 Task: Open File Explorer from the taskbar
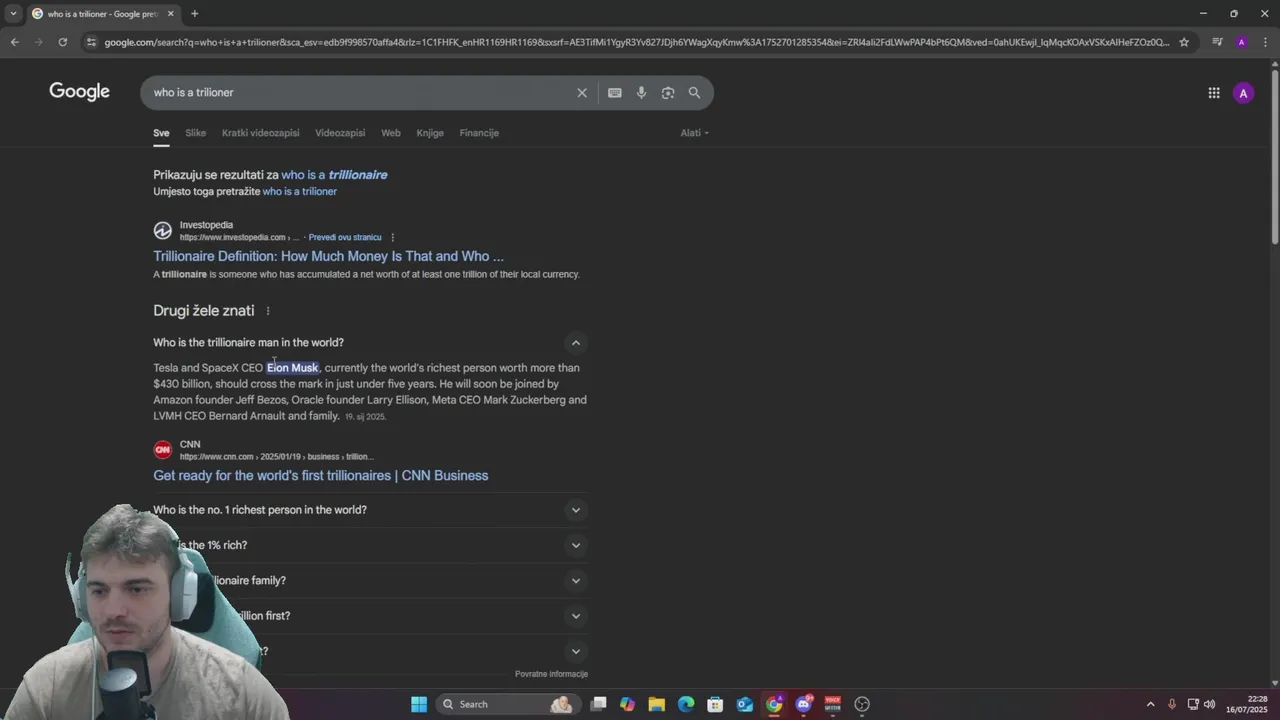657,704
